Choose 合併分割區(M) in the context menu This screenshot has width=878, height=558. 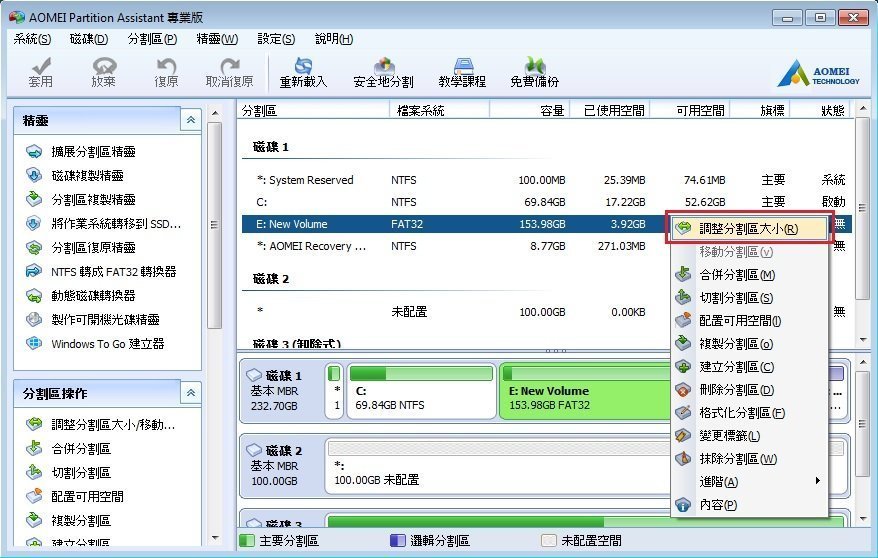[749, 275]
